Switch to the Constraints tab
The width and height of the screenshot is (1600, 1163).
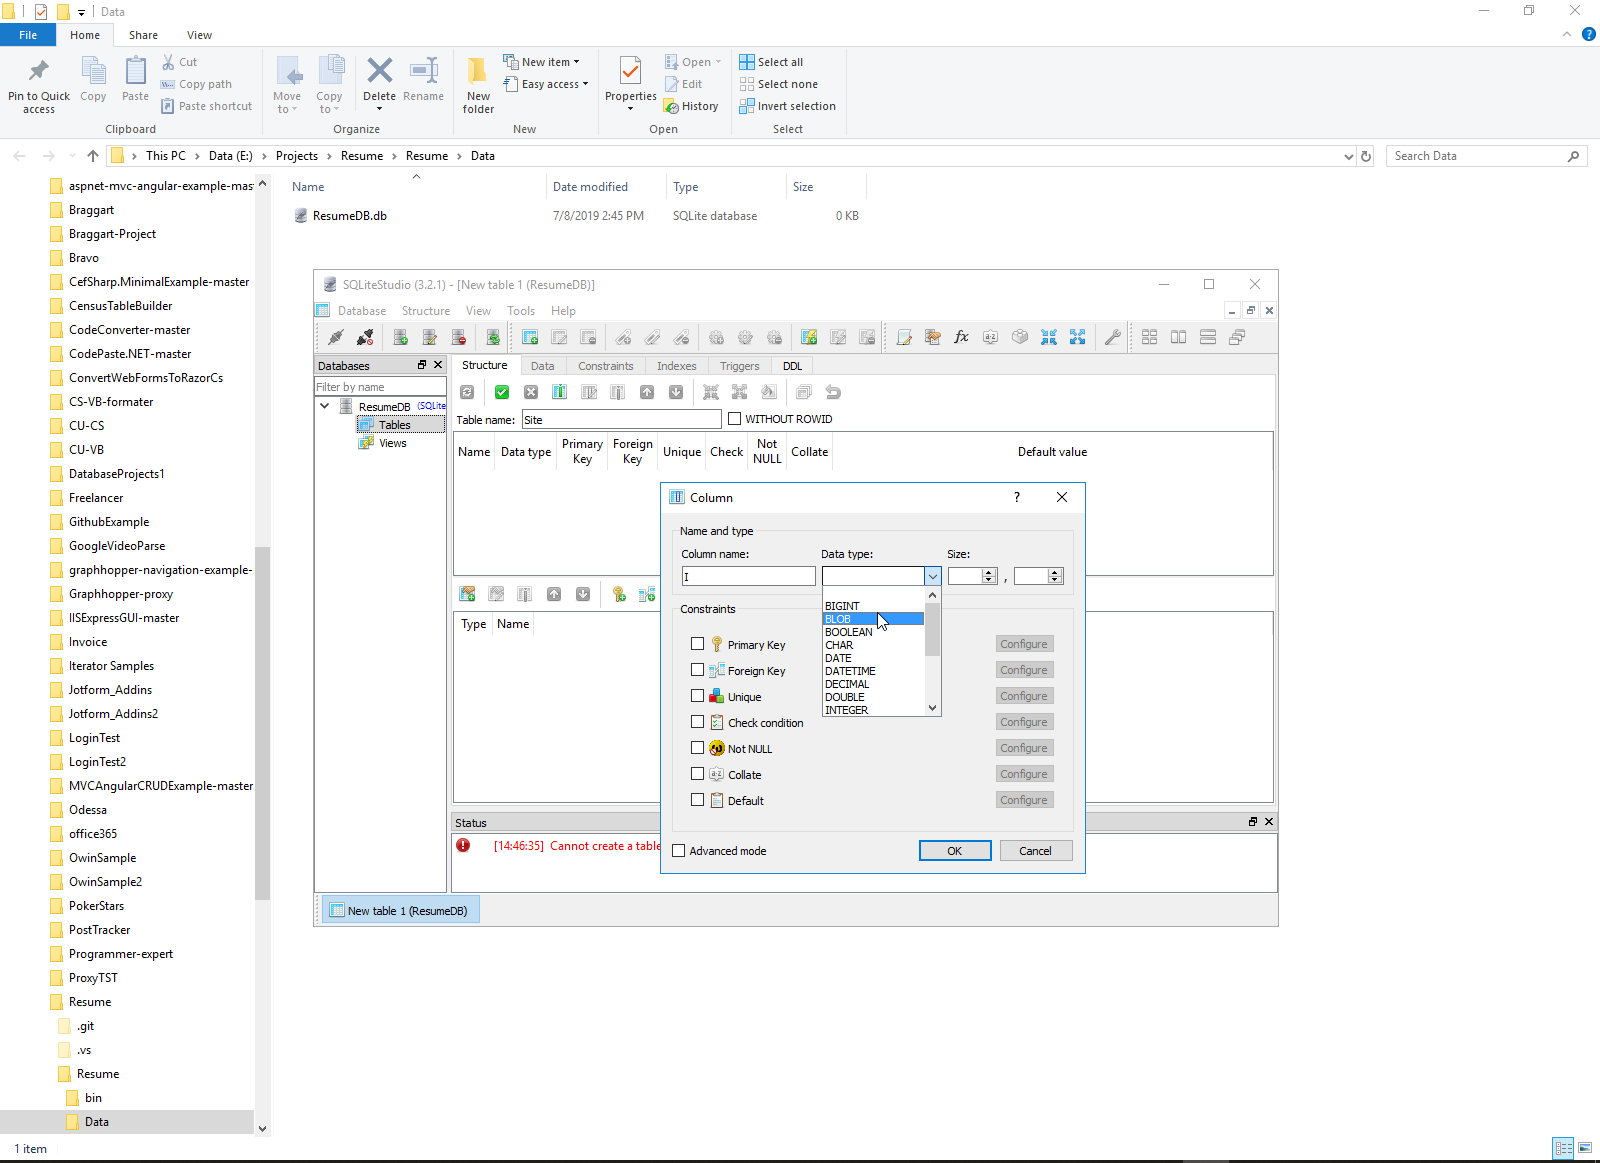coord(605,366)
